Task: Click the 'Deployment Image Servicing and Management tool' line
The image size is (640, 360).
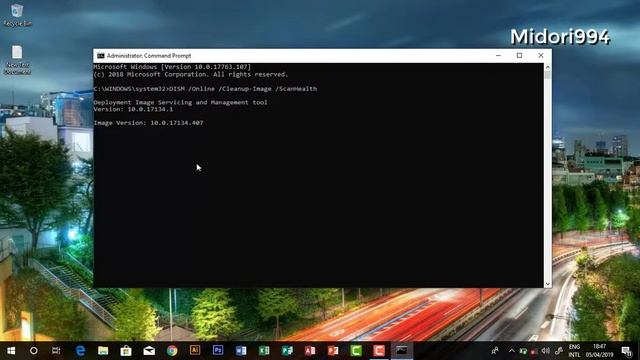Action: click(180, 102)
